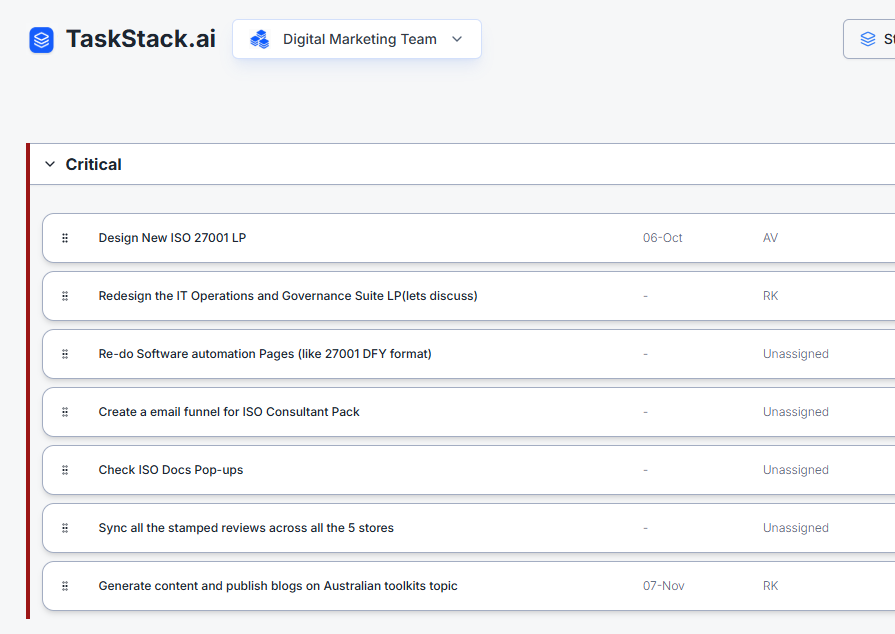Open the ISO Consultant Pack email funnel task
The image size is (895, 634).
[229, 412]
